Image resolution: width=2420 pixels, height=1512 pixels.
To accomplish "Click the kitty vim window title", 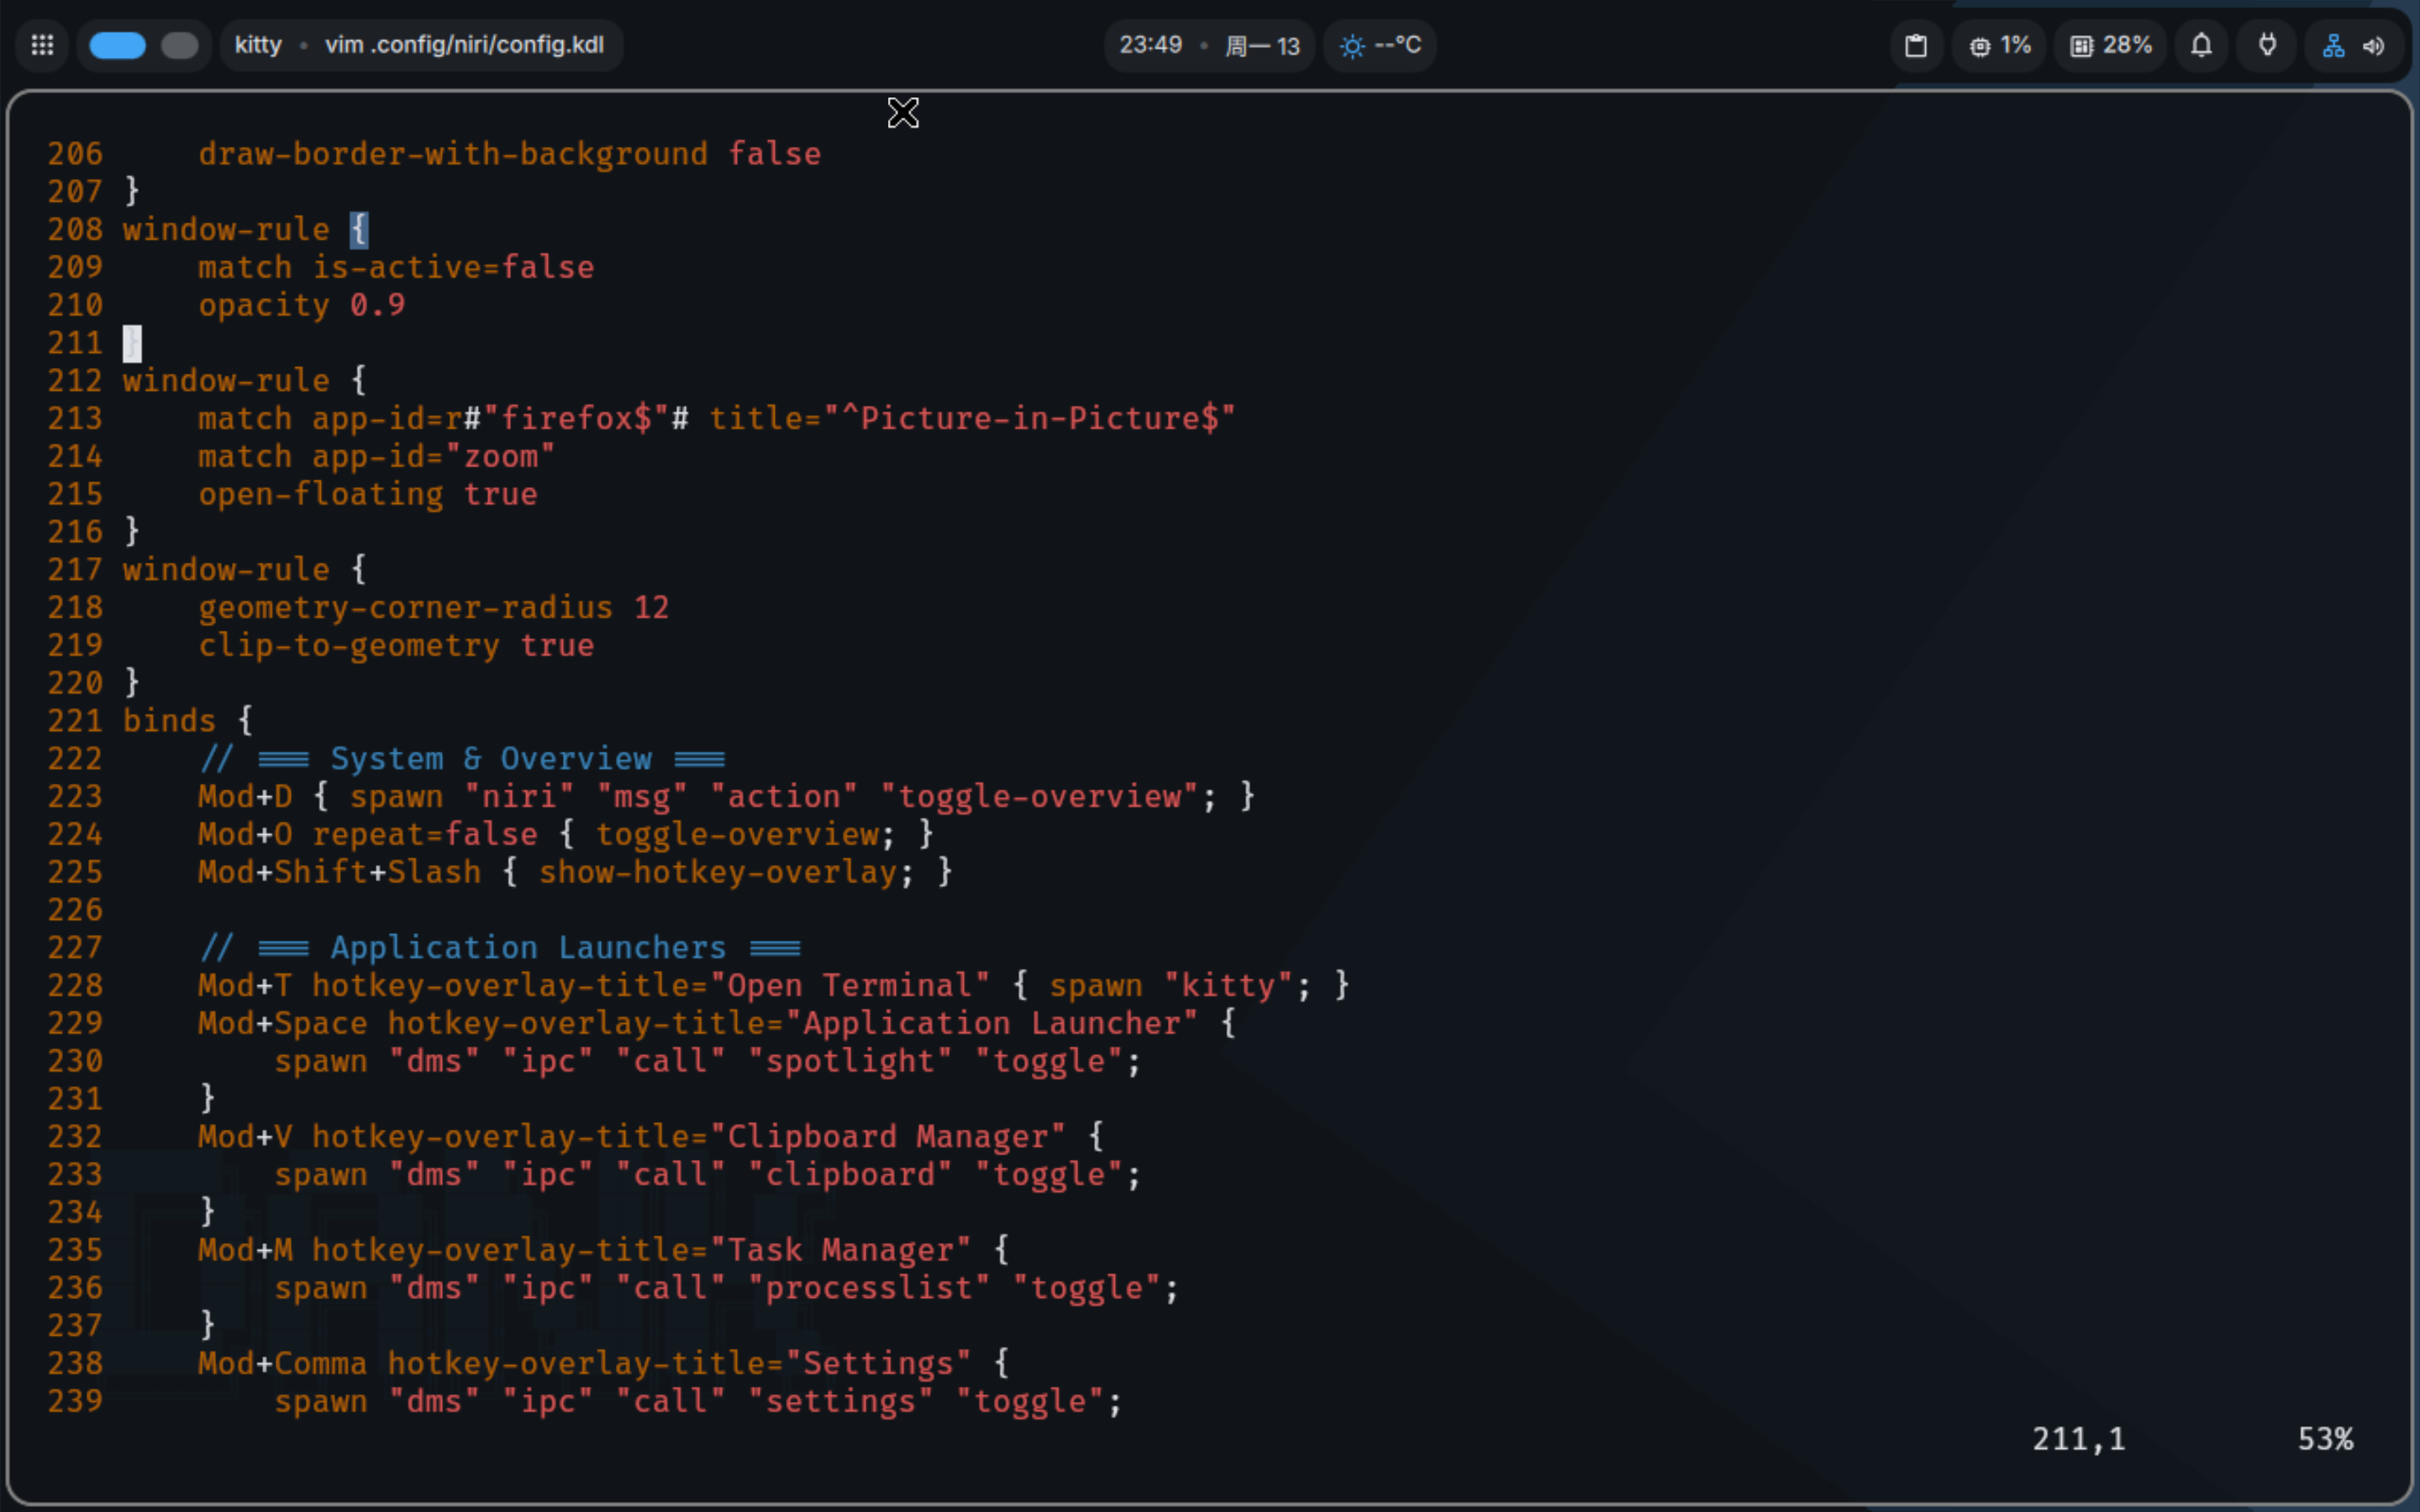I will pos(419,46).
